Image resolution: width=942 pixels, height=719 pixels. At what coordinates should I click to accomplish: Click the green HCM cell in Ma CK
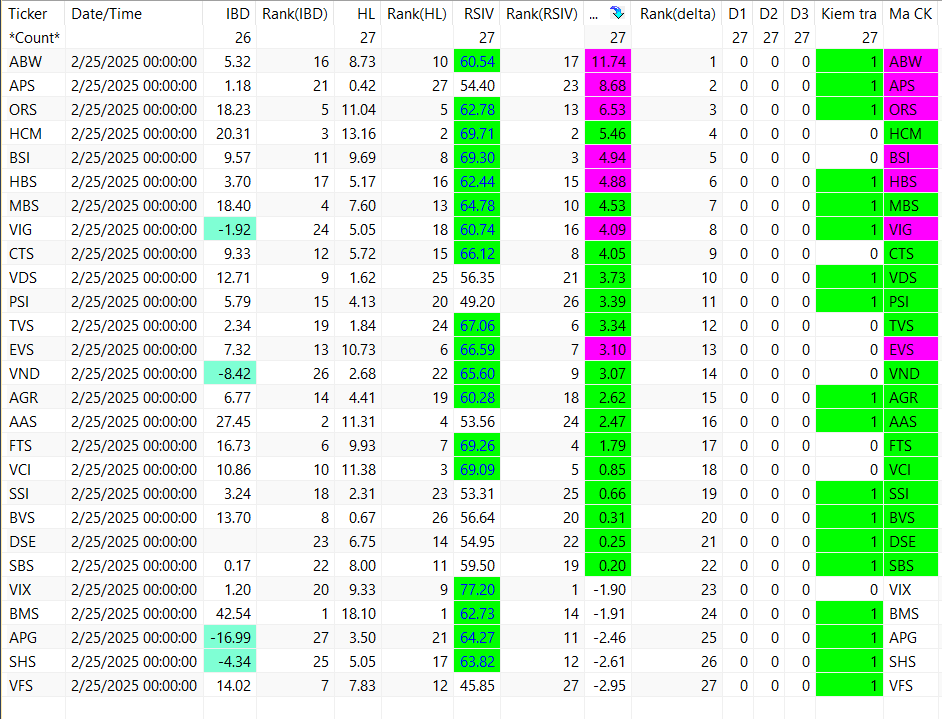click(911, 134)
